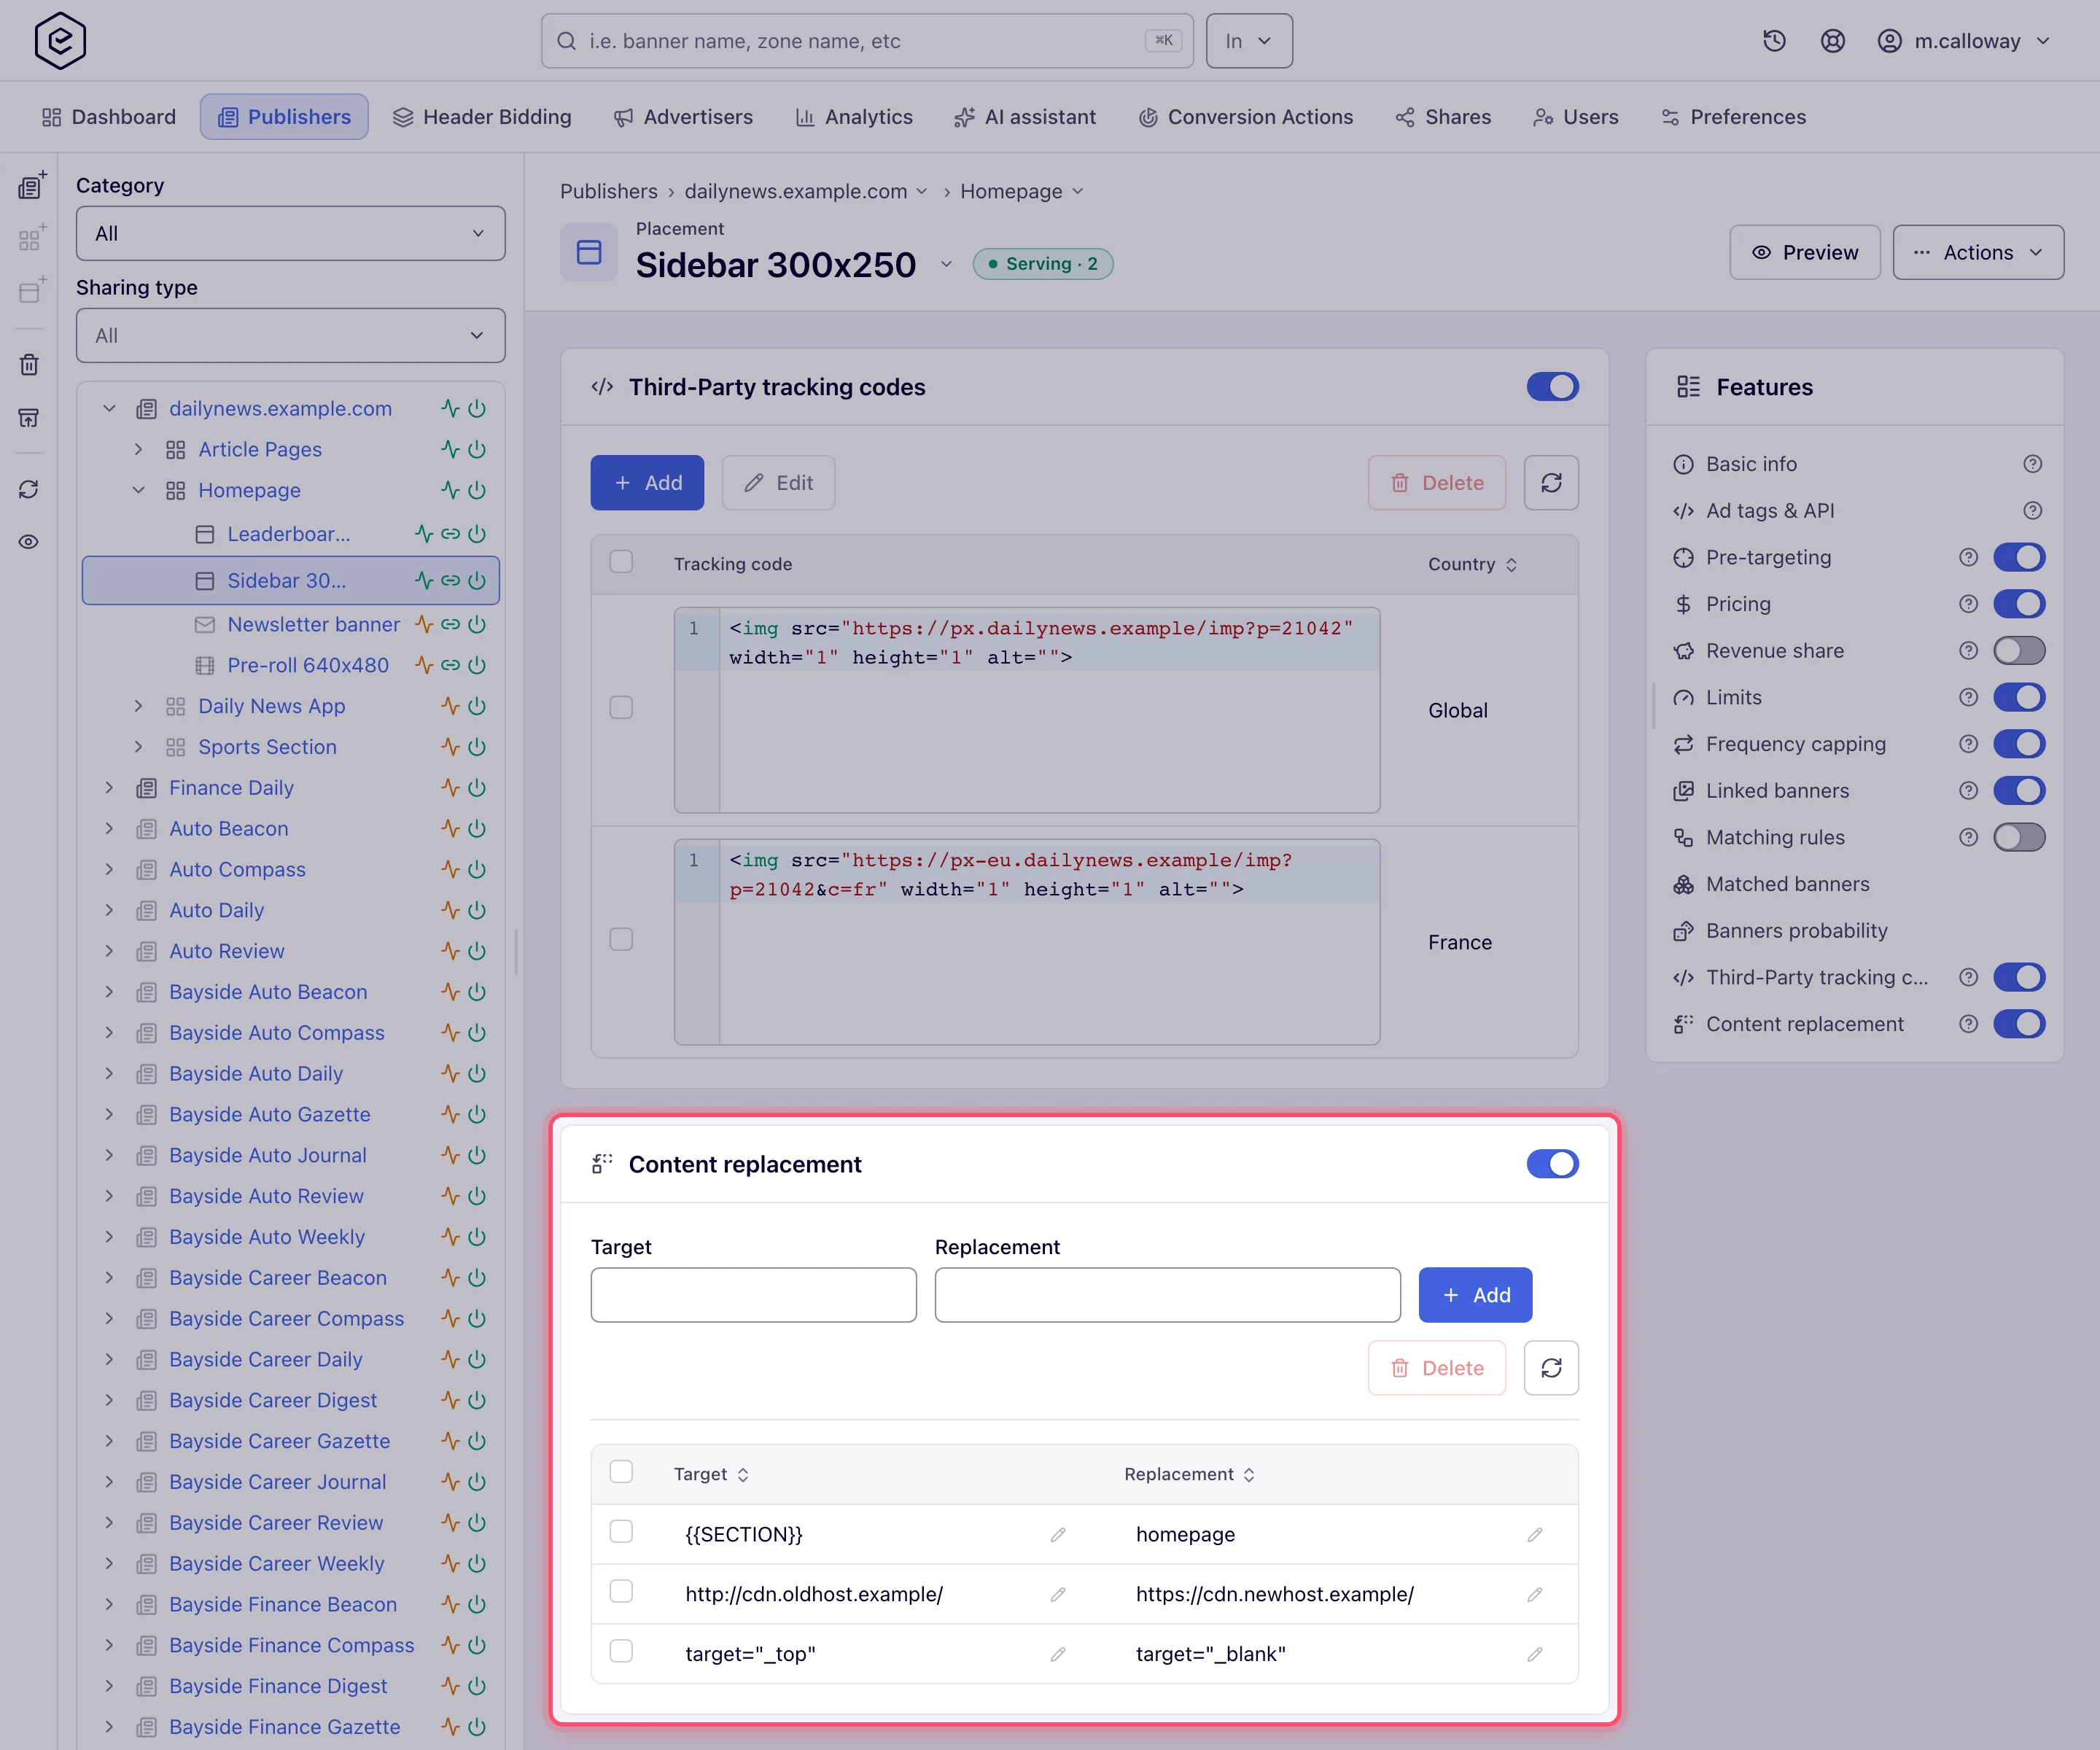Go to Header Bidding tab
The image size is (2100, 1750).
[x=482, y=117]
